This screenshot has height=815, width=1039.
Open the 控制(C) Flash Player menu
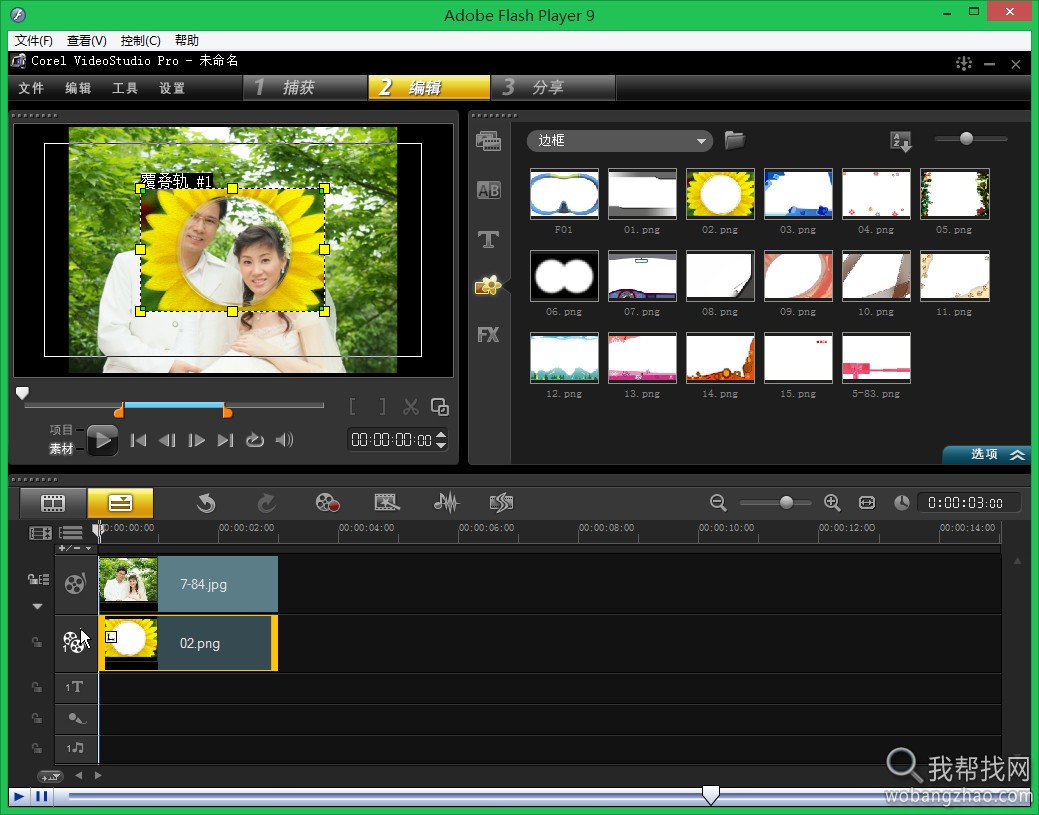140,40
